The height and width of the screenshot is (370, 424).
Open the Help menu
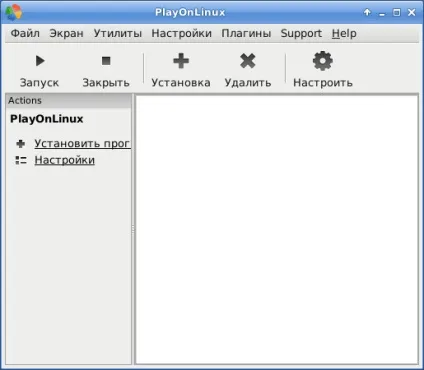(x=344, y=33)
